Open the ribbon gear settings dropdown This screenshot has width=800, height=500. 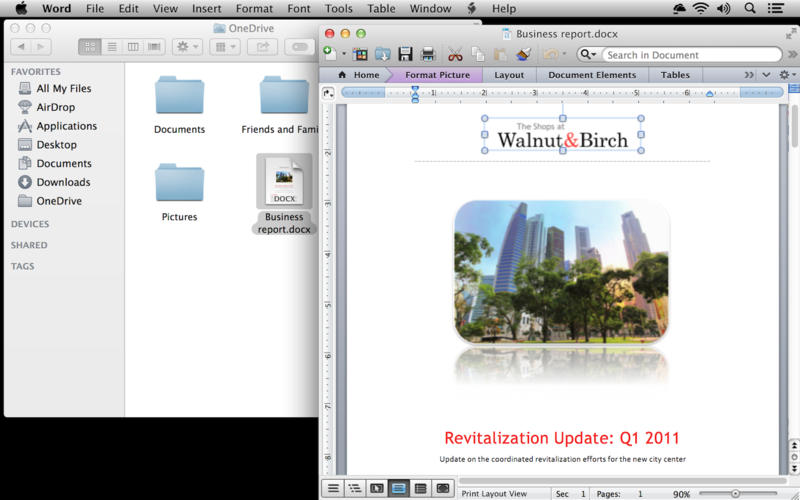pyautogui.click(x=787, y=75)
